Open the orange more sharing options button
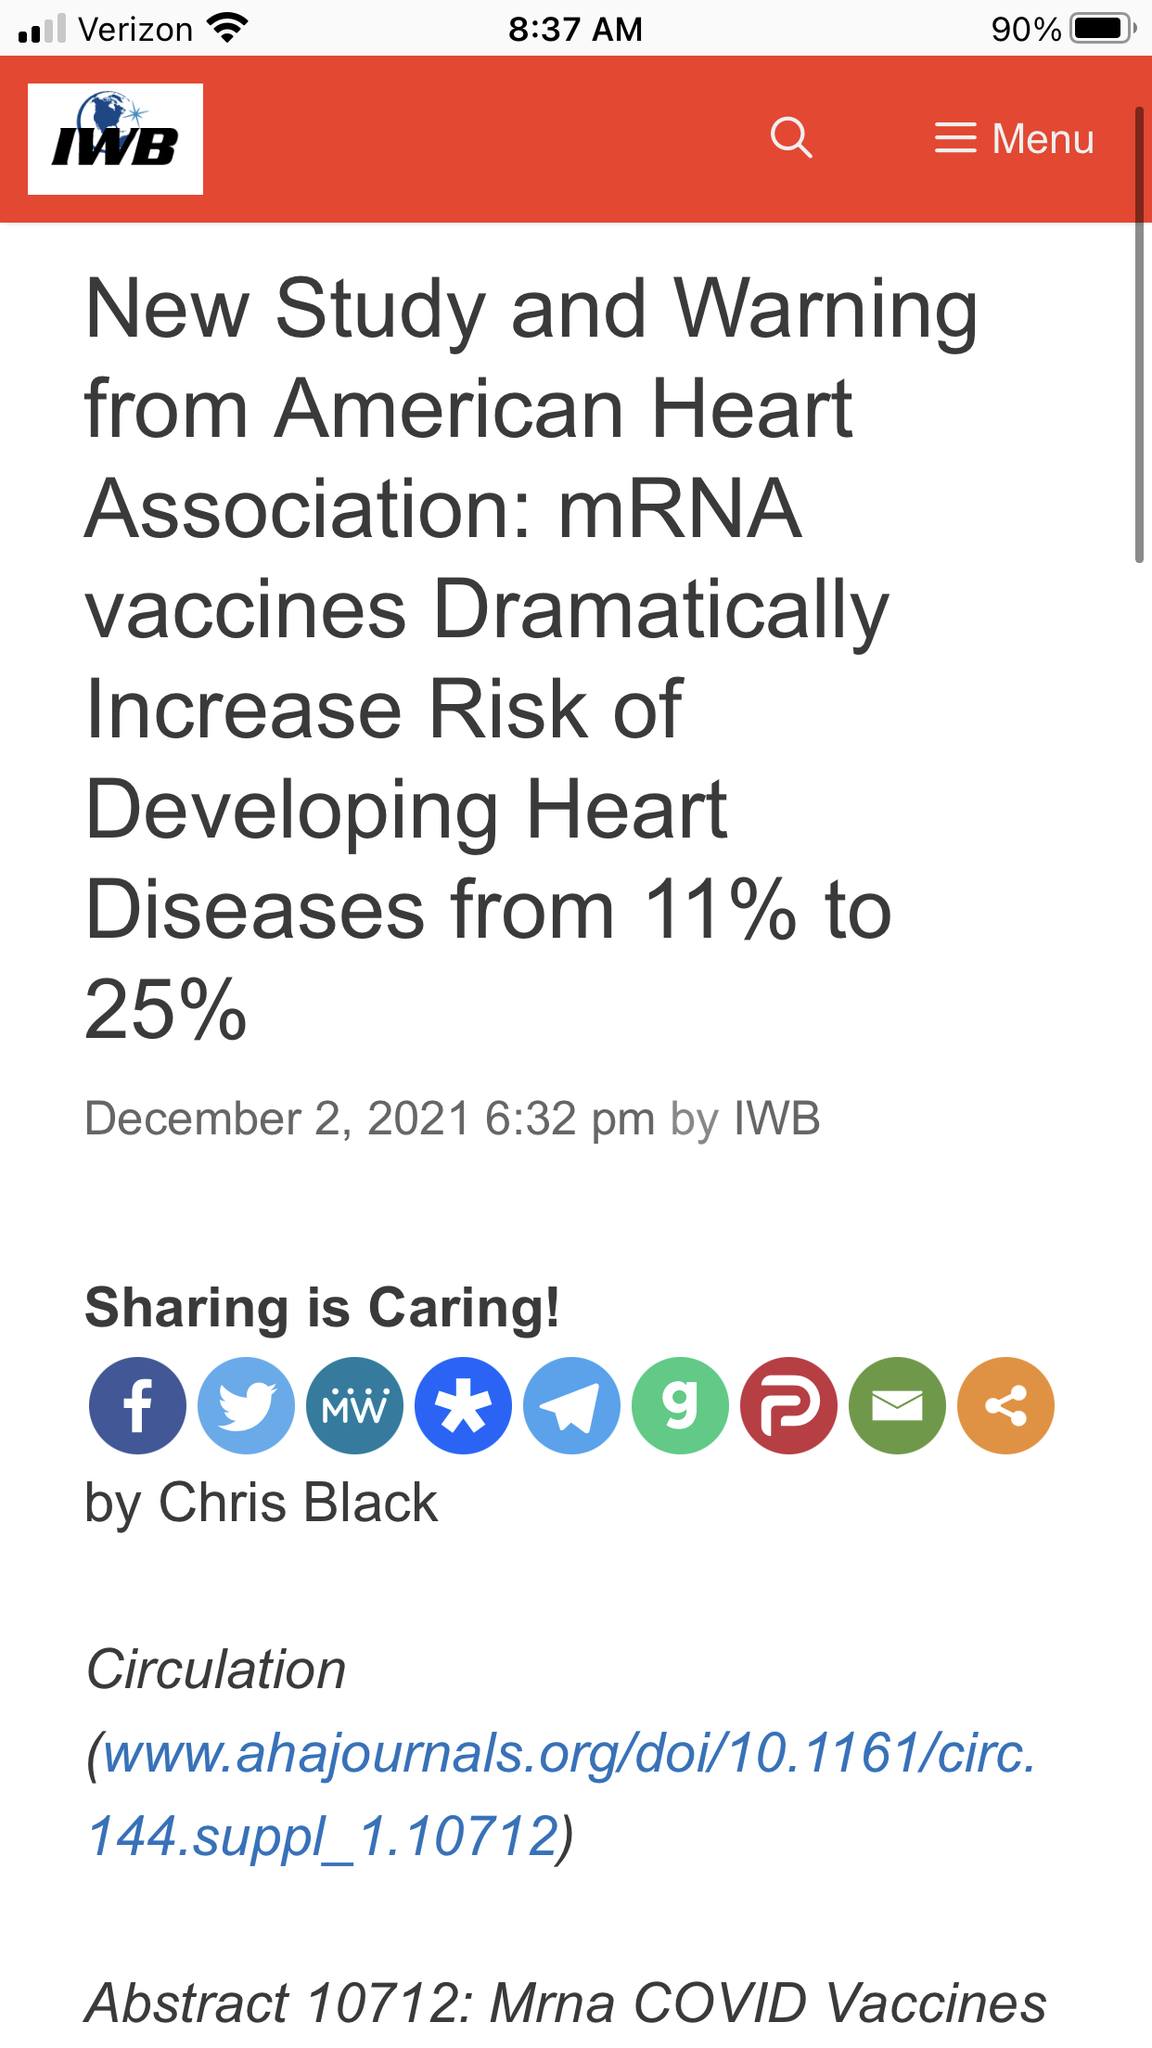The width and height of the screenshot is (1152, 2048). coord(1006,1405)
